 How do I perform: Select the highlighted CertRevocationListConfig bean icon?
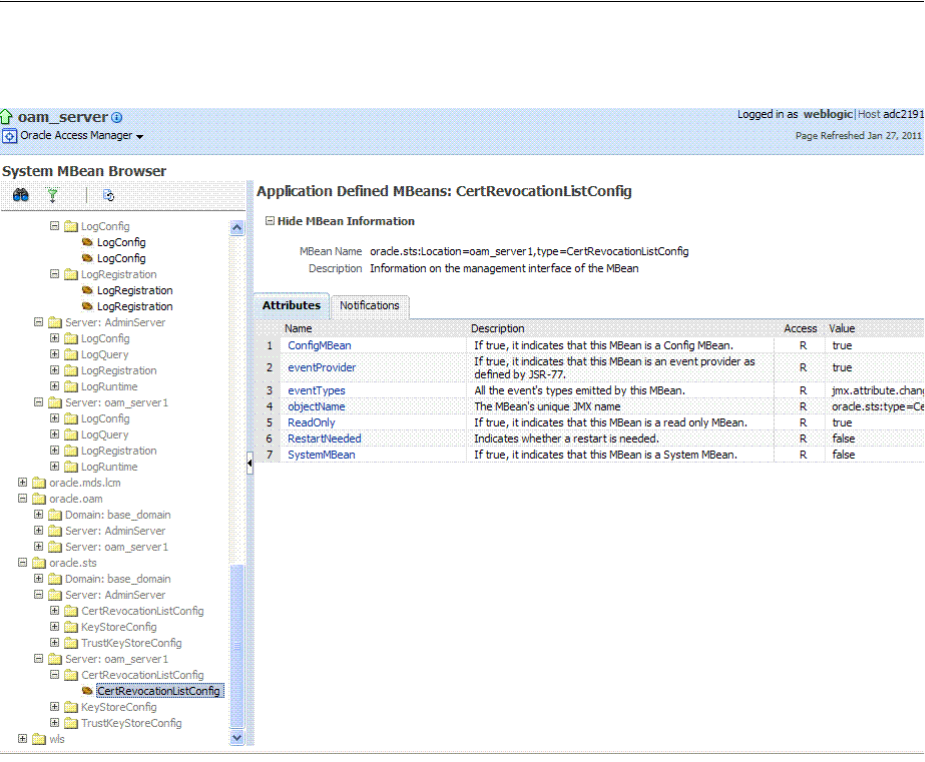point(88,691)
